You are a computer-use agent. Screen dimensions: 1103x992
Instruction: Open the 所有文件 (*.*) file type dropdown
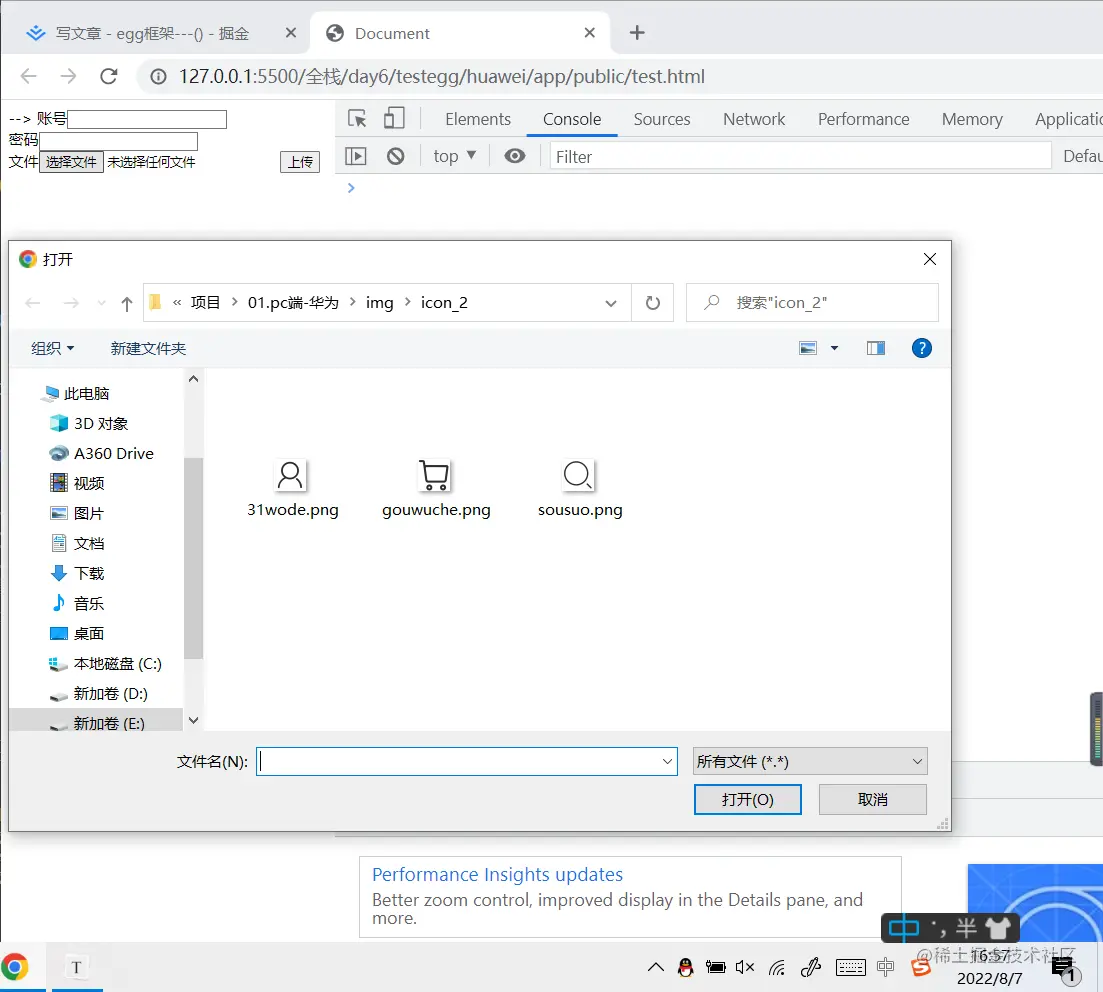pyautogui.click(x=810, y=761)
